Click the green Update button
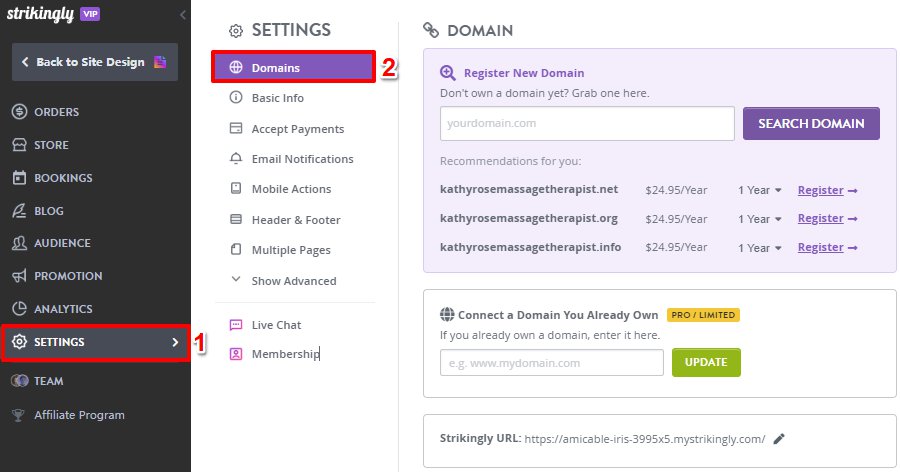Screen dimensions: 900x472 pyautogui.click(x=706, y=362)
